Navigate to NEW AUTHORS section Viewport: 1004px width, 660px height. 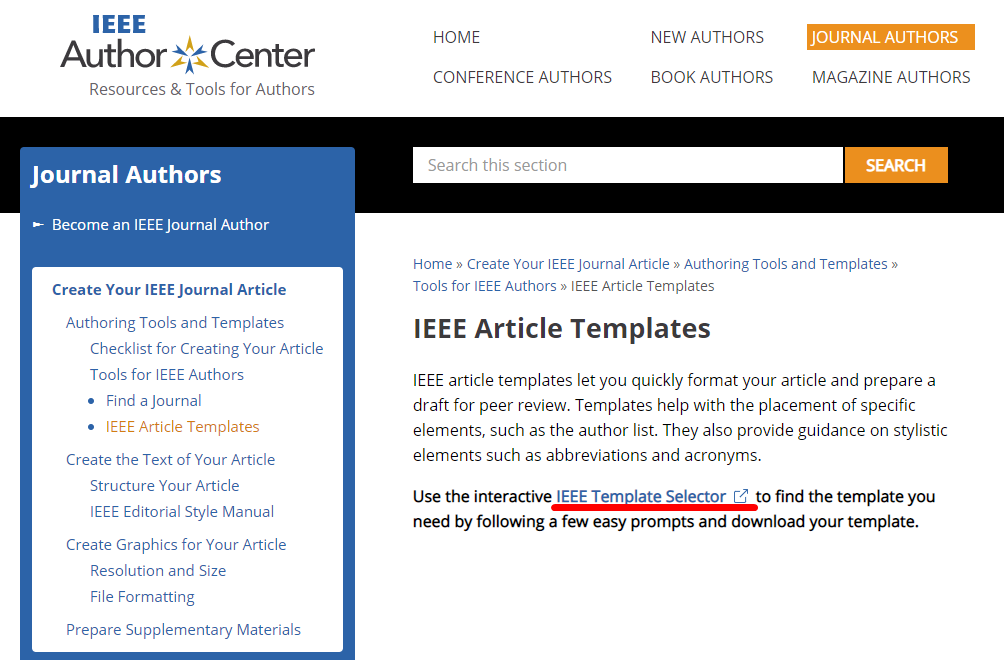click(707, 36)
